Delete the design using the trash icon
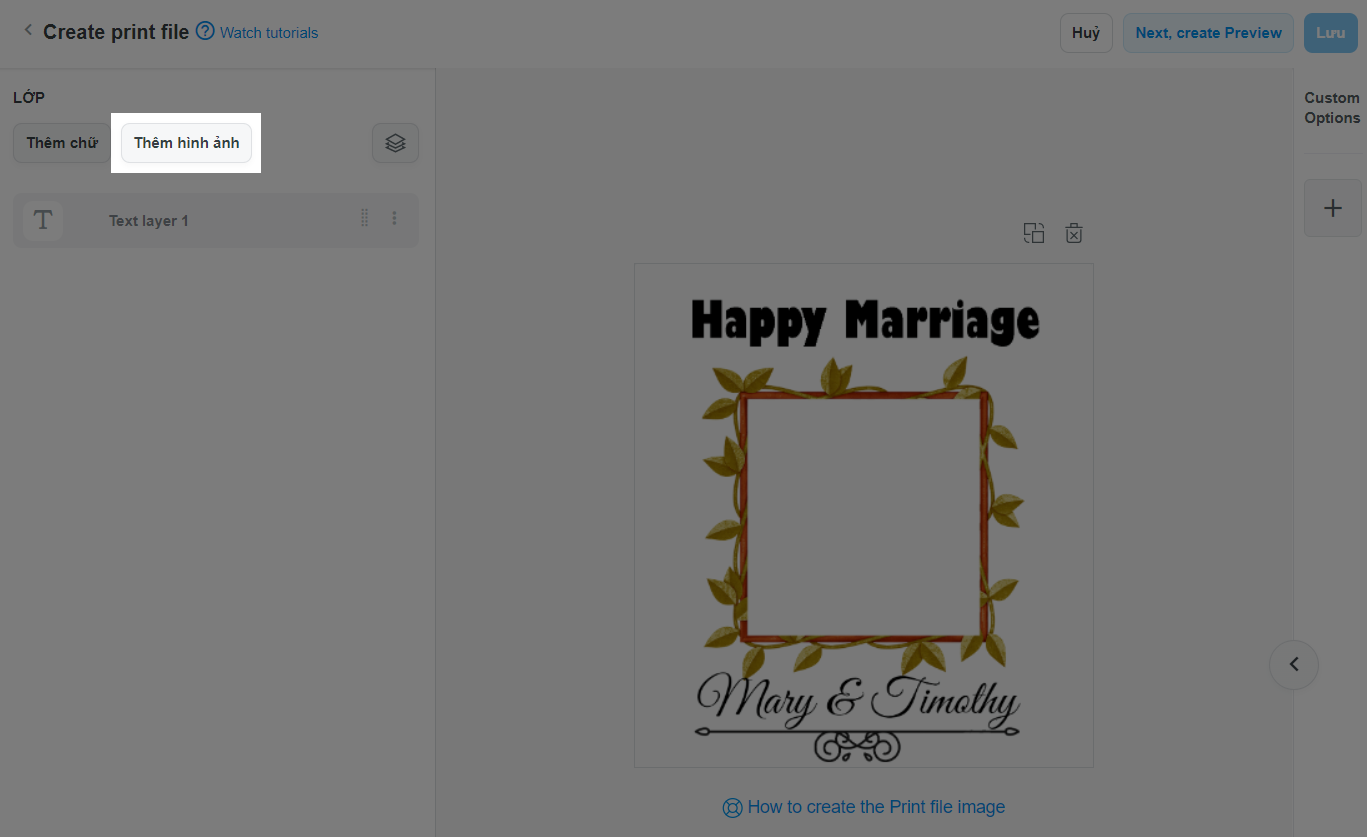Screen dimensions: 1367x837 pos(1074,233)
